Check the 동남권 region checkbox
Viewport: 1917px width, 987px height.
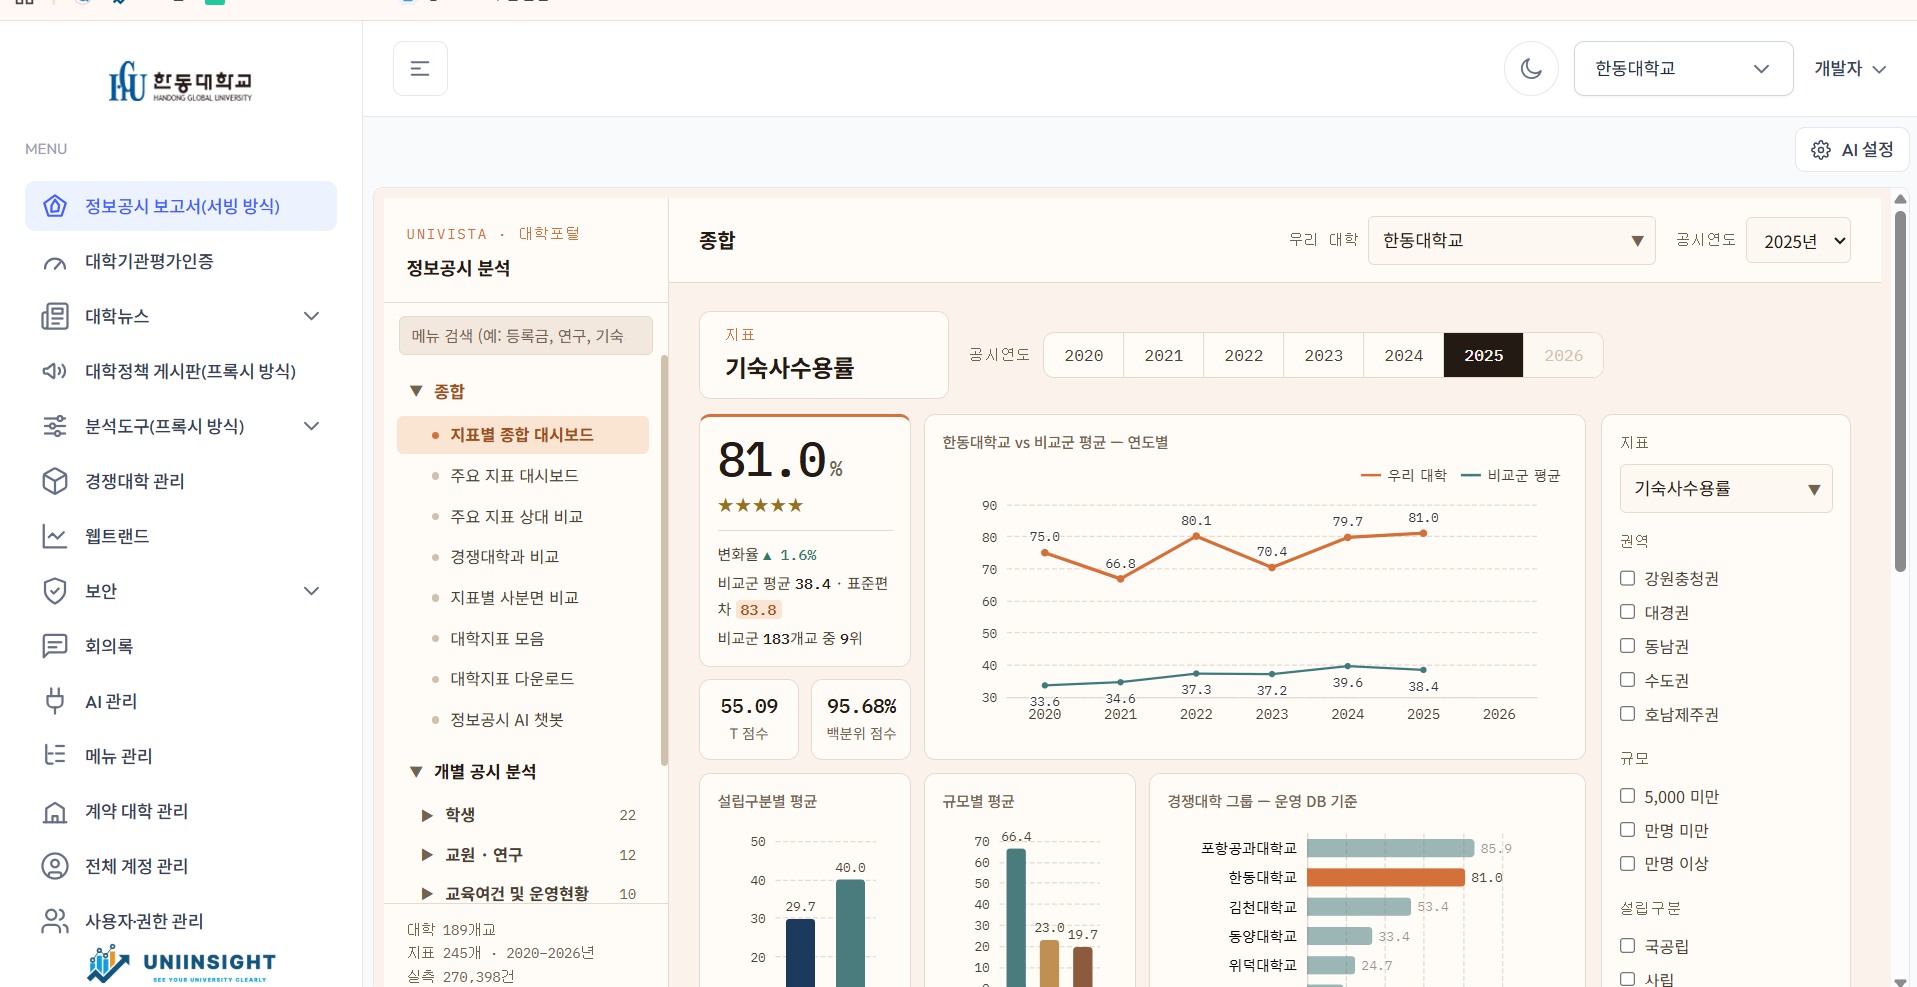point(1627,646)
